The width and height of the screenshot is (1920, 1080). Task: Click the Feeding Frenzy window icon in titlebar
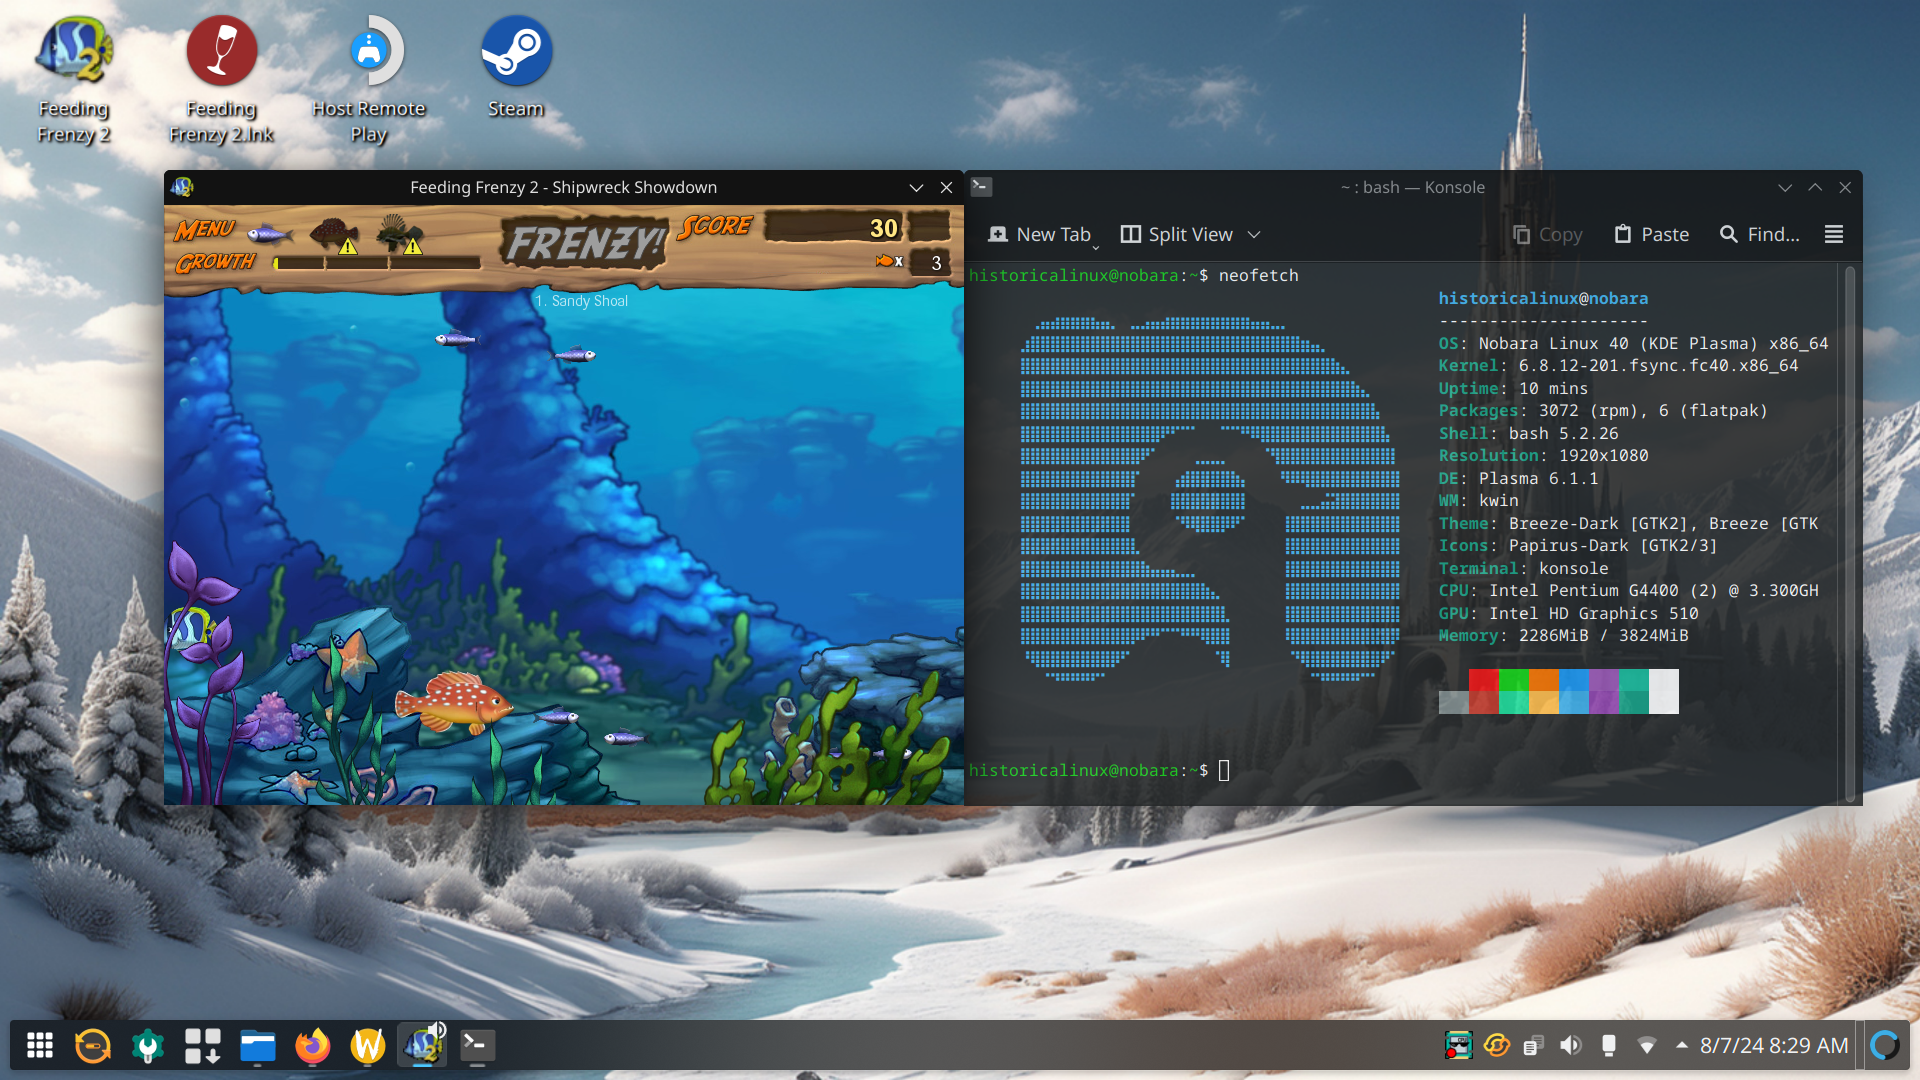pos(182,187)
